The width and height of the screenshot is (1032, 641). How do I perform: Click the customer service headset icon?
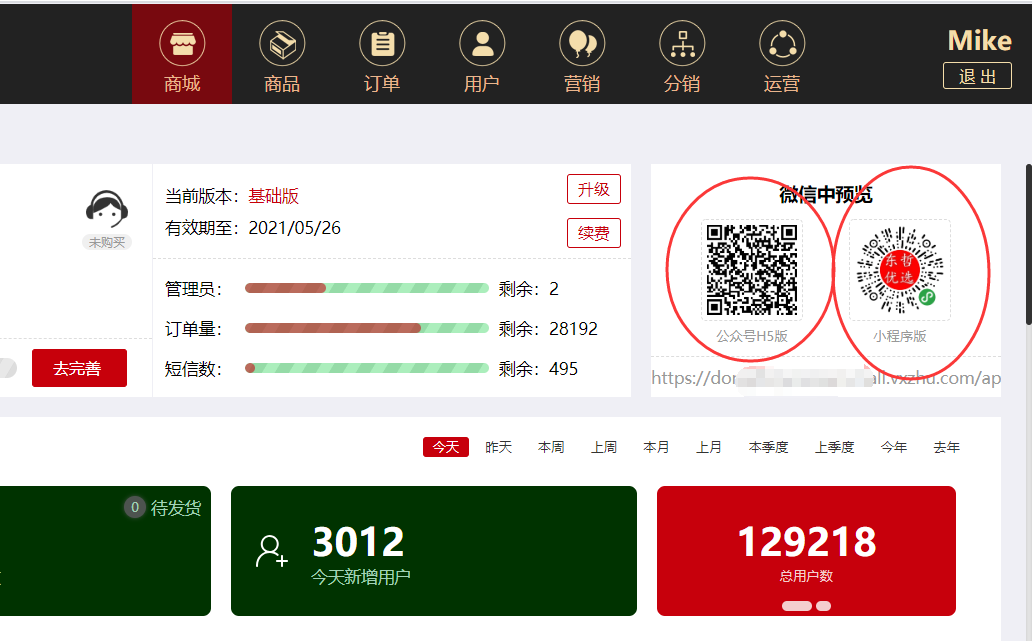pos(108,210)
